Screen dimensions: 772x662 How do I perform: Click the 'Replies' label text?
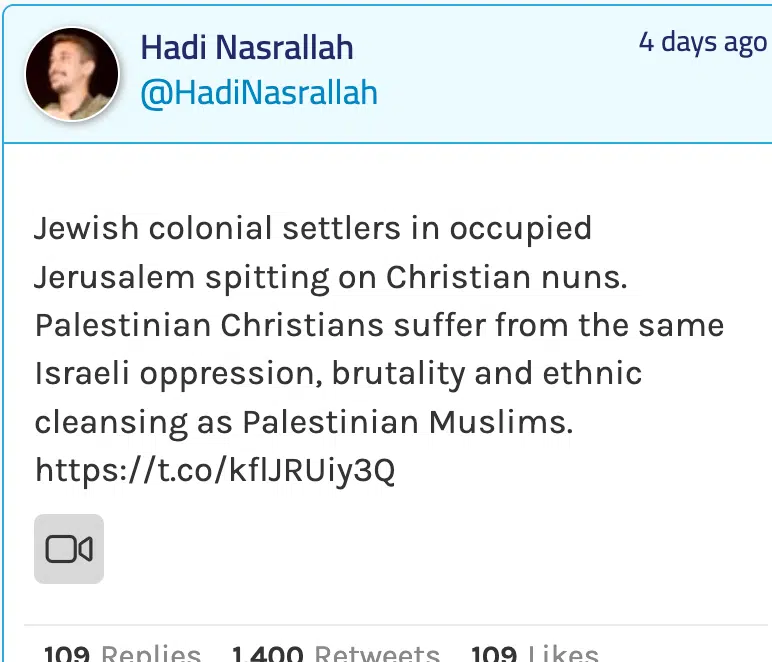point(151,654)
